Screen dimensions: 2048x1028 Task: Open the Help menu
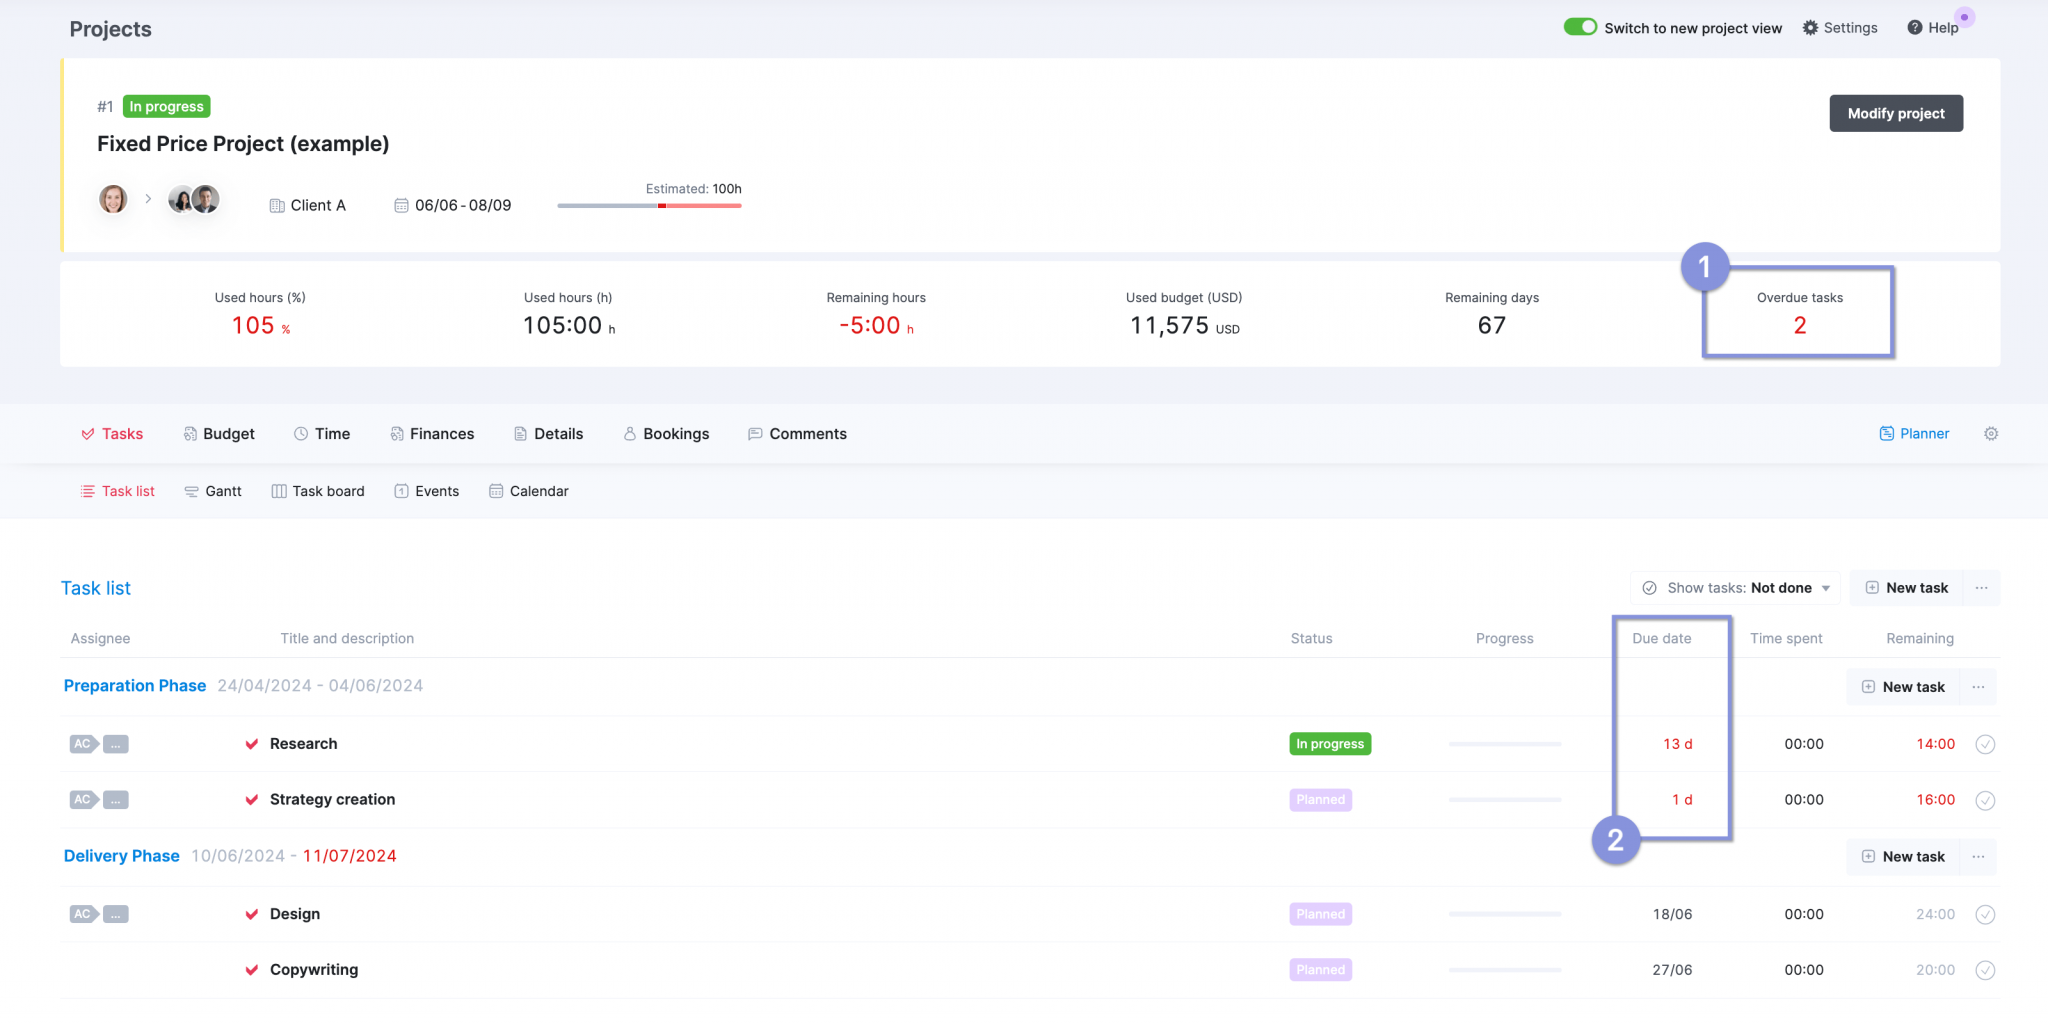(1933, 27)
